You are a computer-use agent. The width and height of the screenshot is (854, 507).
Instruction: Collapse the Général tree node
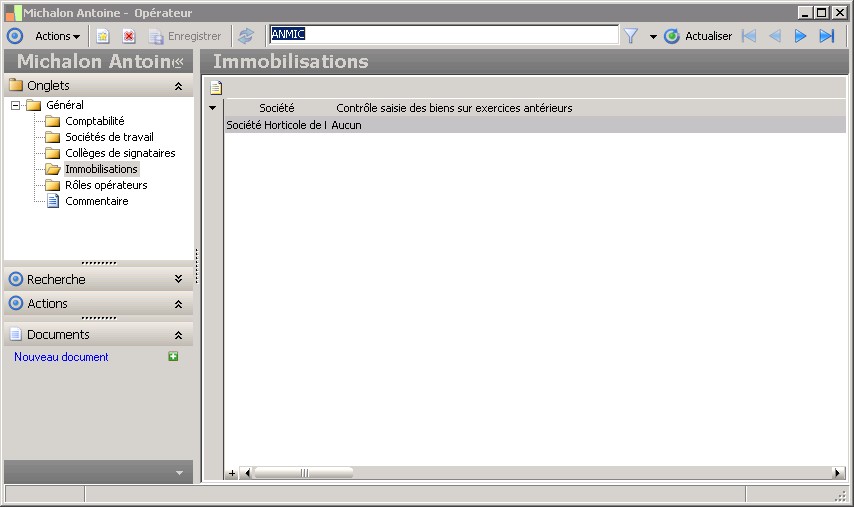pyautogui.click(x=16, y=105)
